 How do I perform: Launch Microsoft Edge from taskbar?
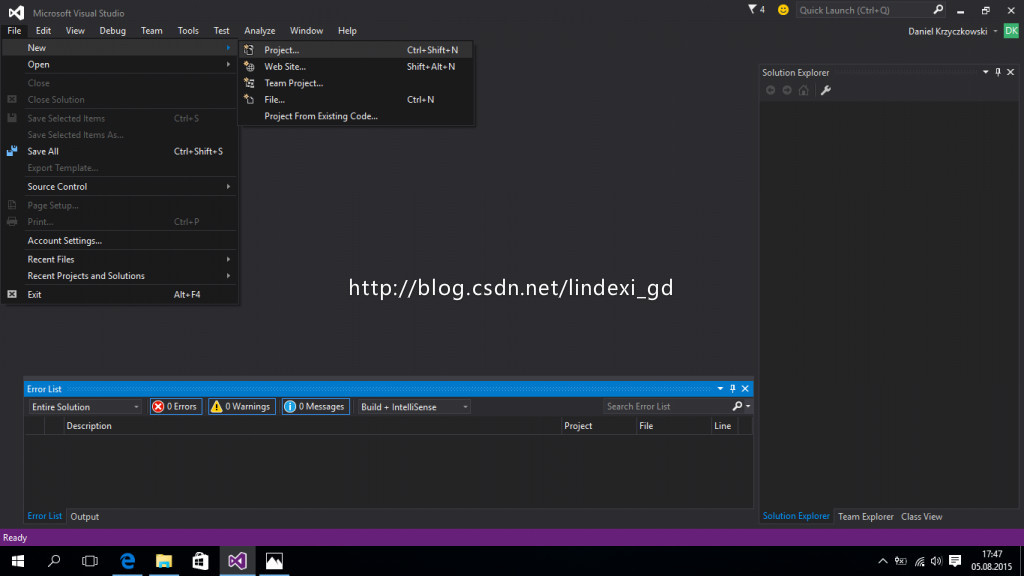coord(127,561)
